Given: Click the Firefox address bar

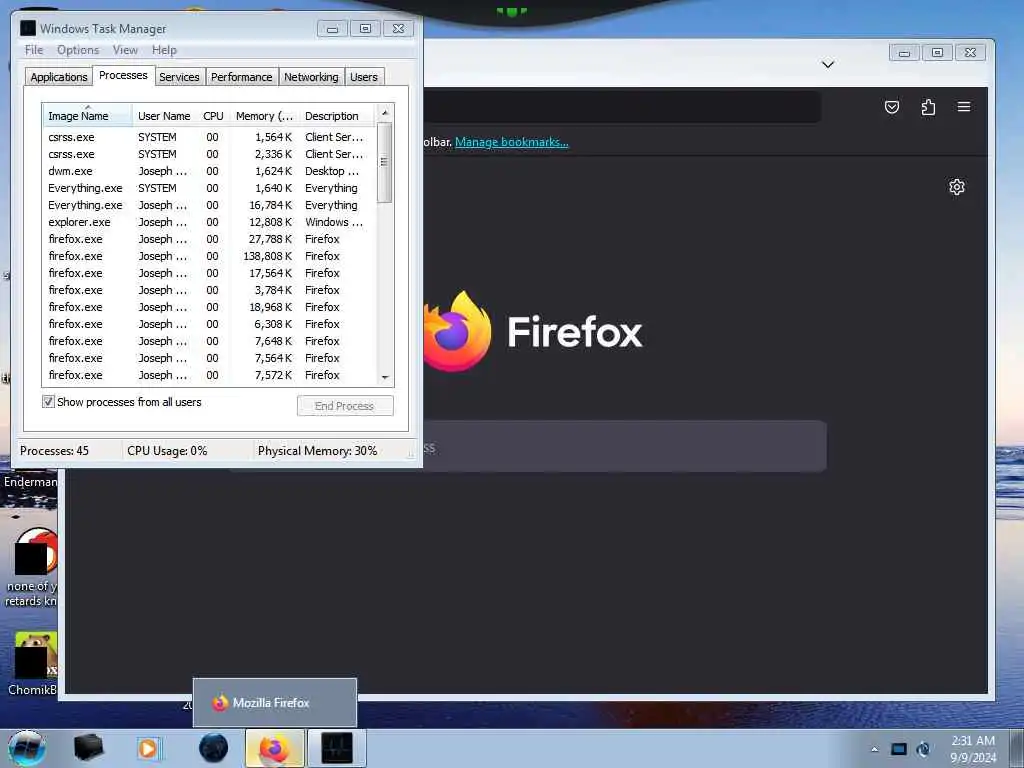Looking at the screenshot, I should (622, 107).
